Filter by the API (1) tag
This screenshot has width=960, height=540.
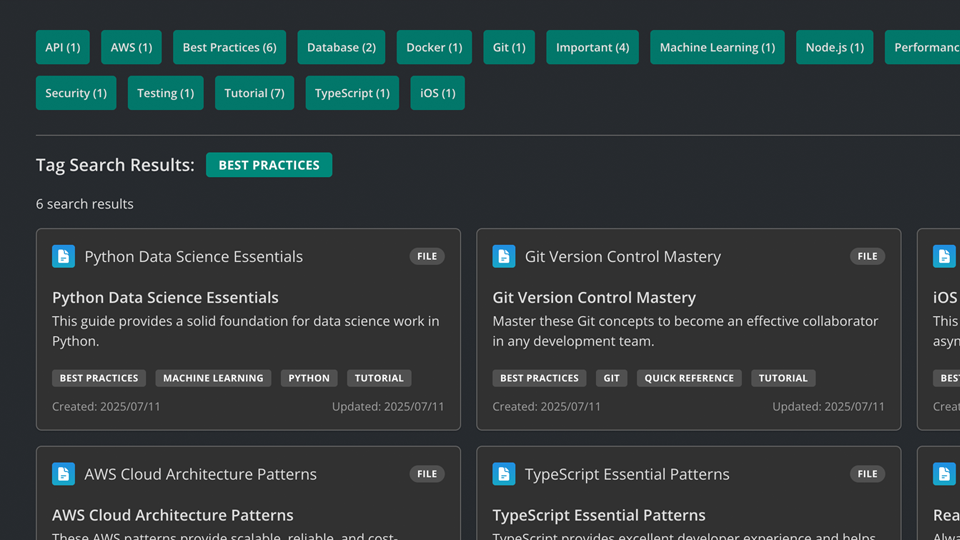click(62, 47)
